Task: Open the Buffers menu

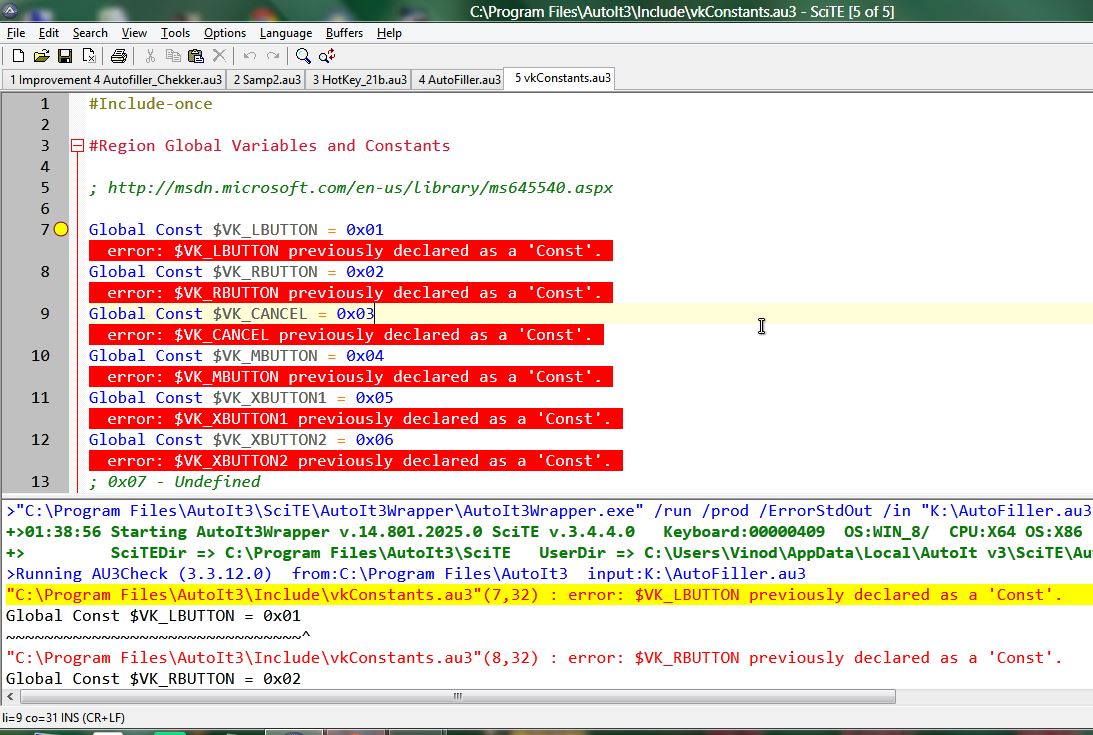Action: click(344, 33)
